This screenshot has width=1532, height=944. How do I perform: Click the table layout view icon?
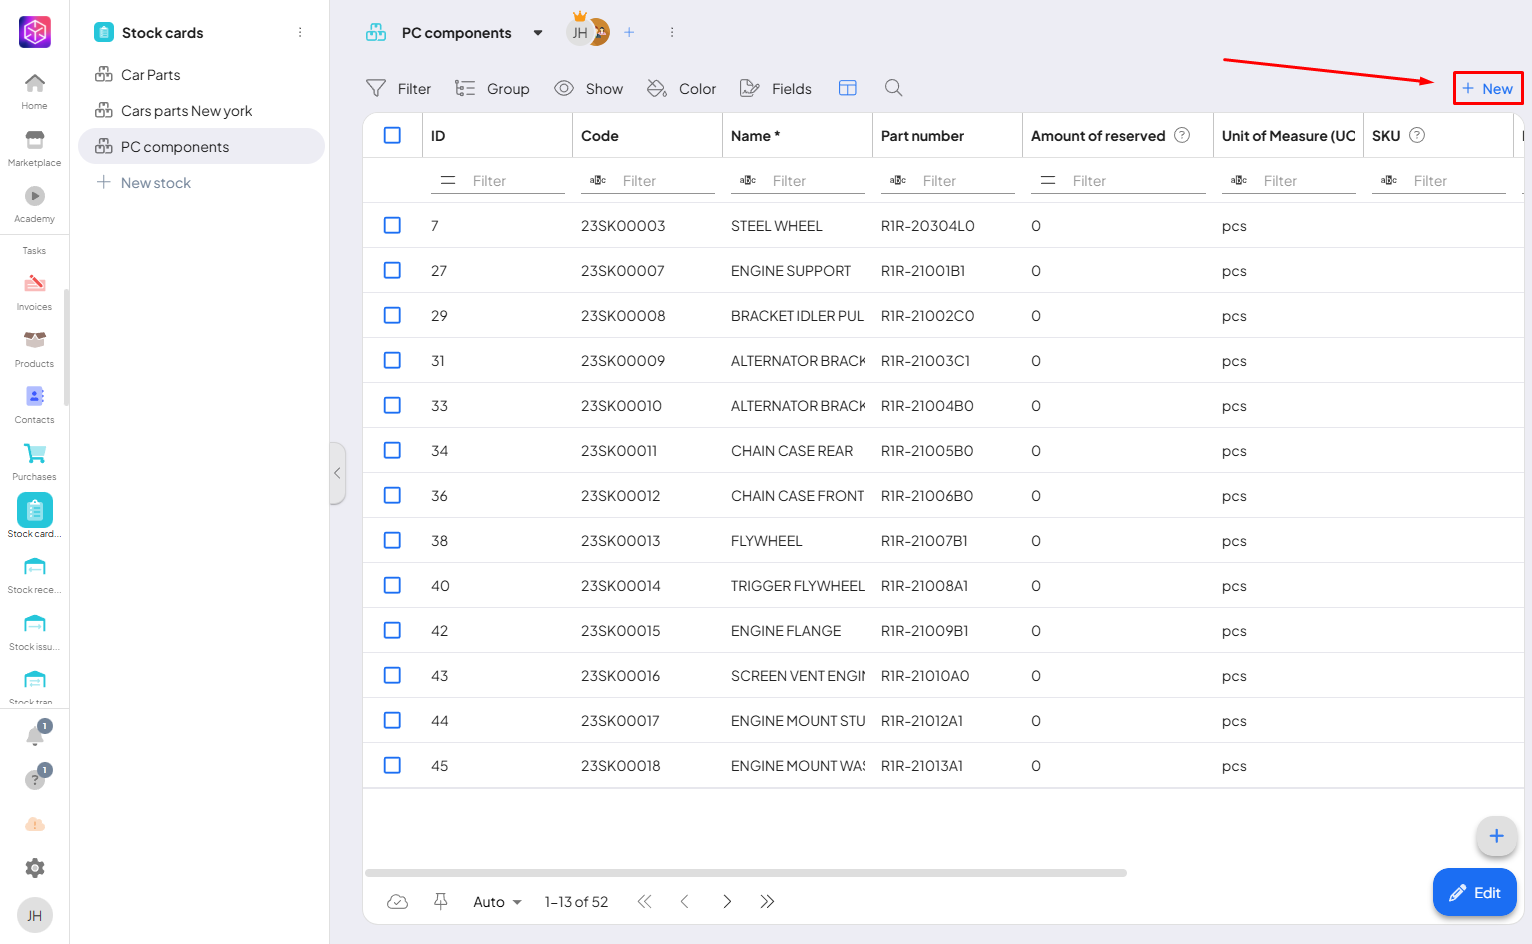(x=847, y=88)
